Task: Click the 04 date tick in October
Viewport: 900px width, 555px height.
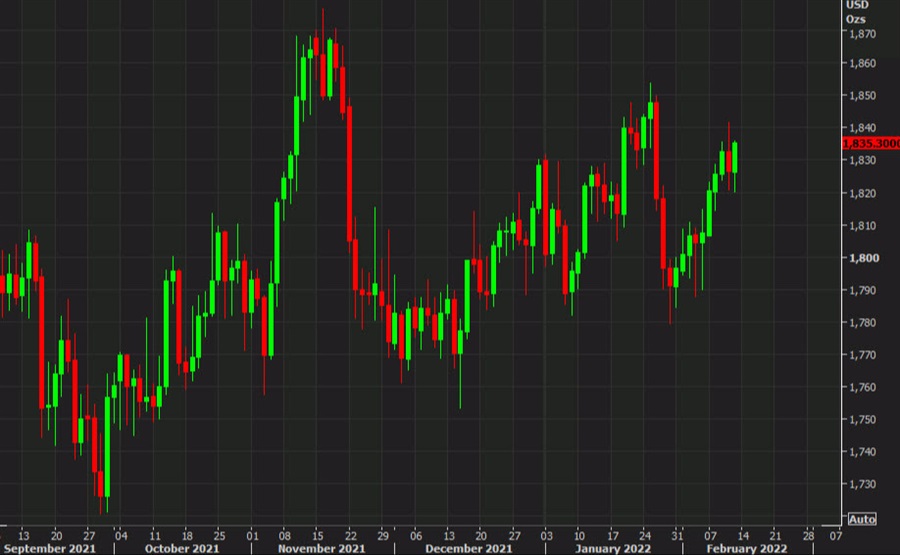Action: [121, 536]
